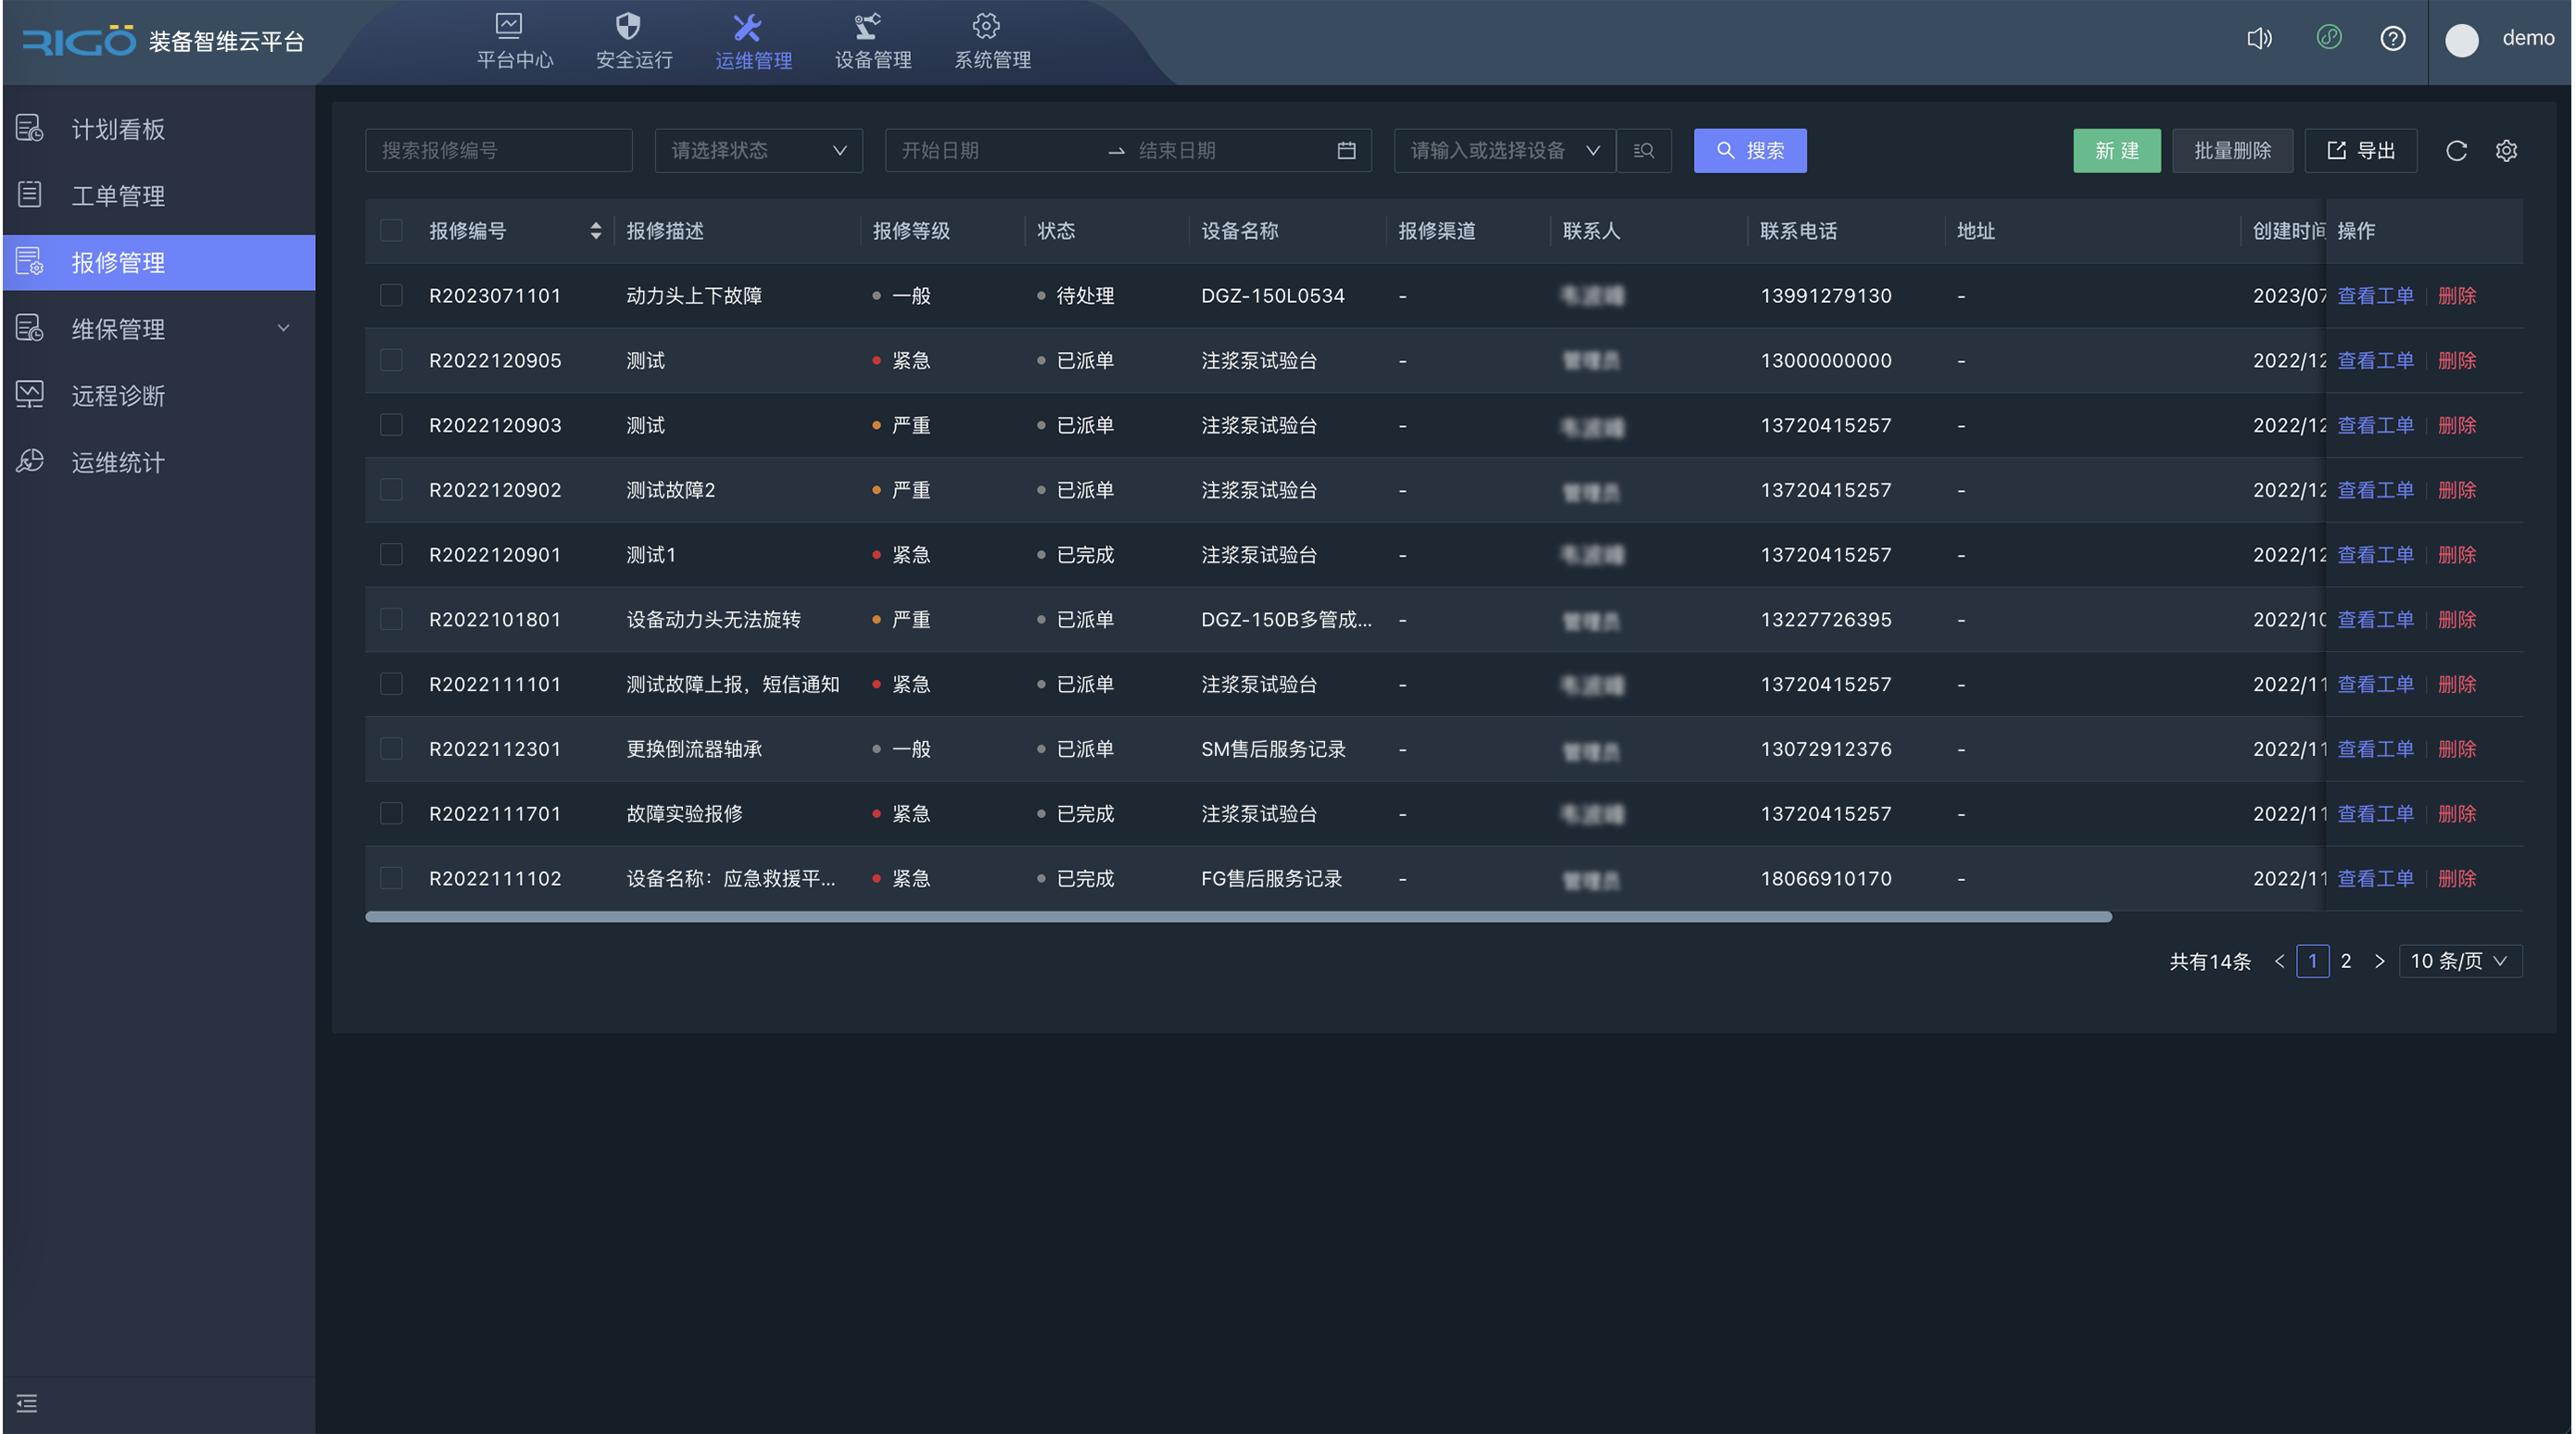
Task: Click 查看工单 link for R2022120905
Action: pos(2375,360)
